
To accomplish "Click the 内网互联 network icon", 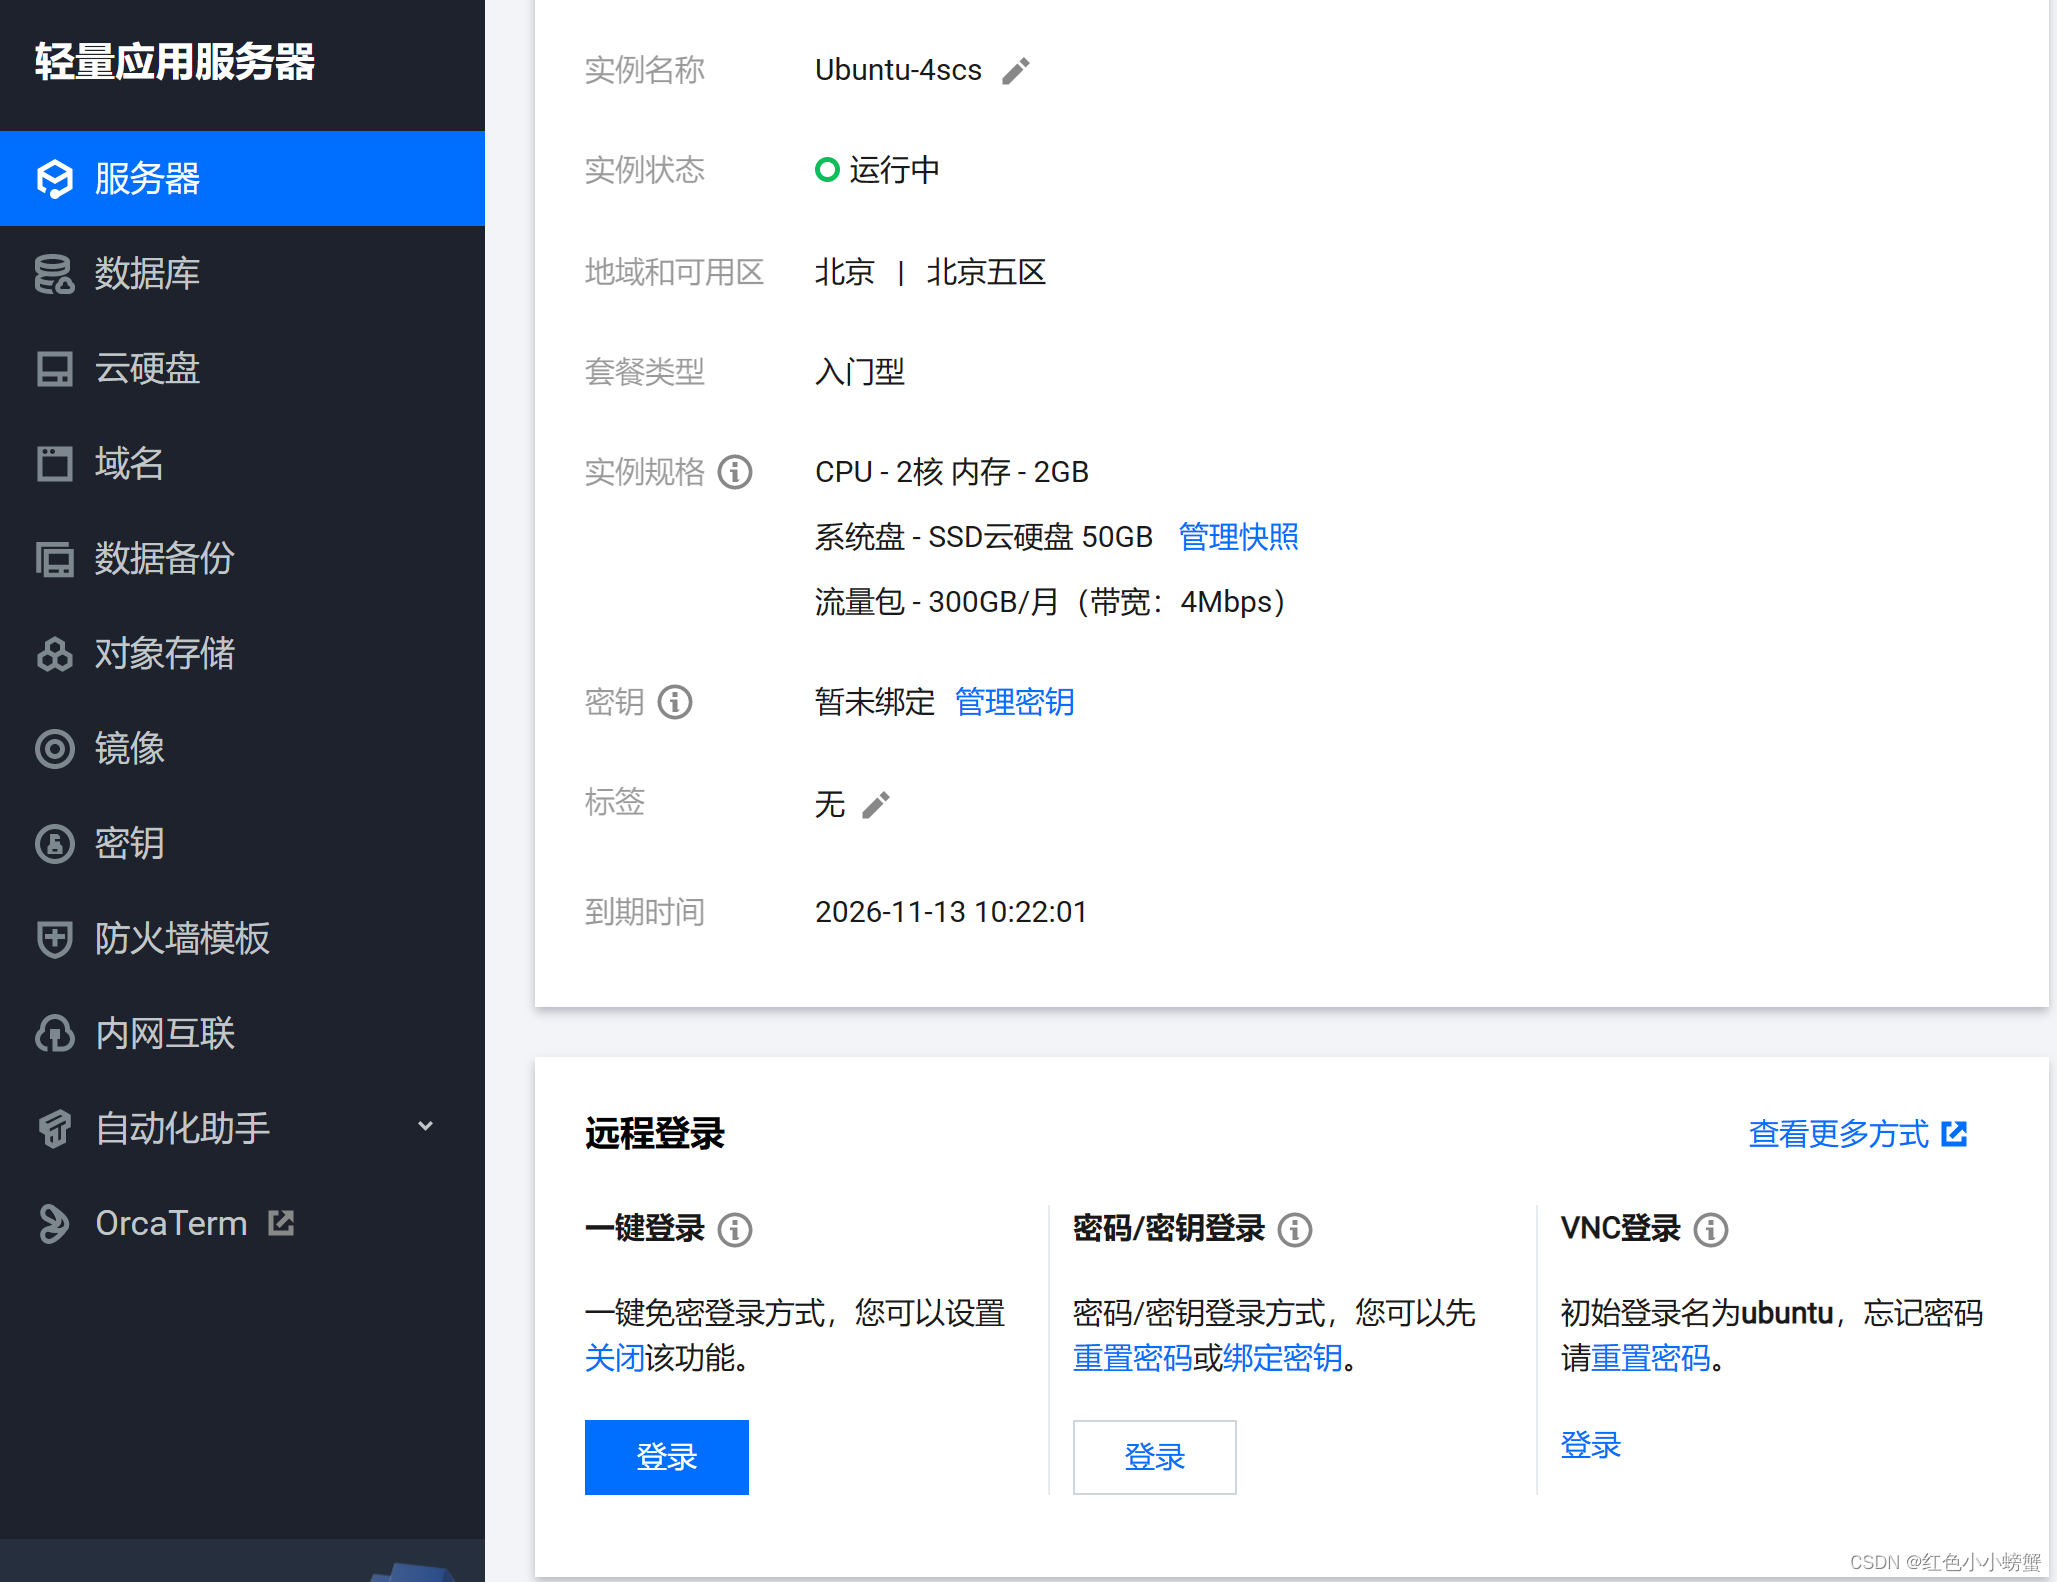I will pos(55,1034).
